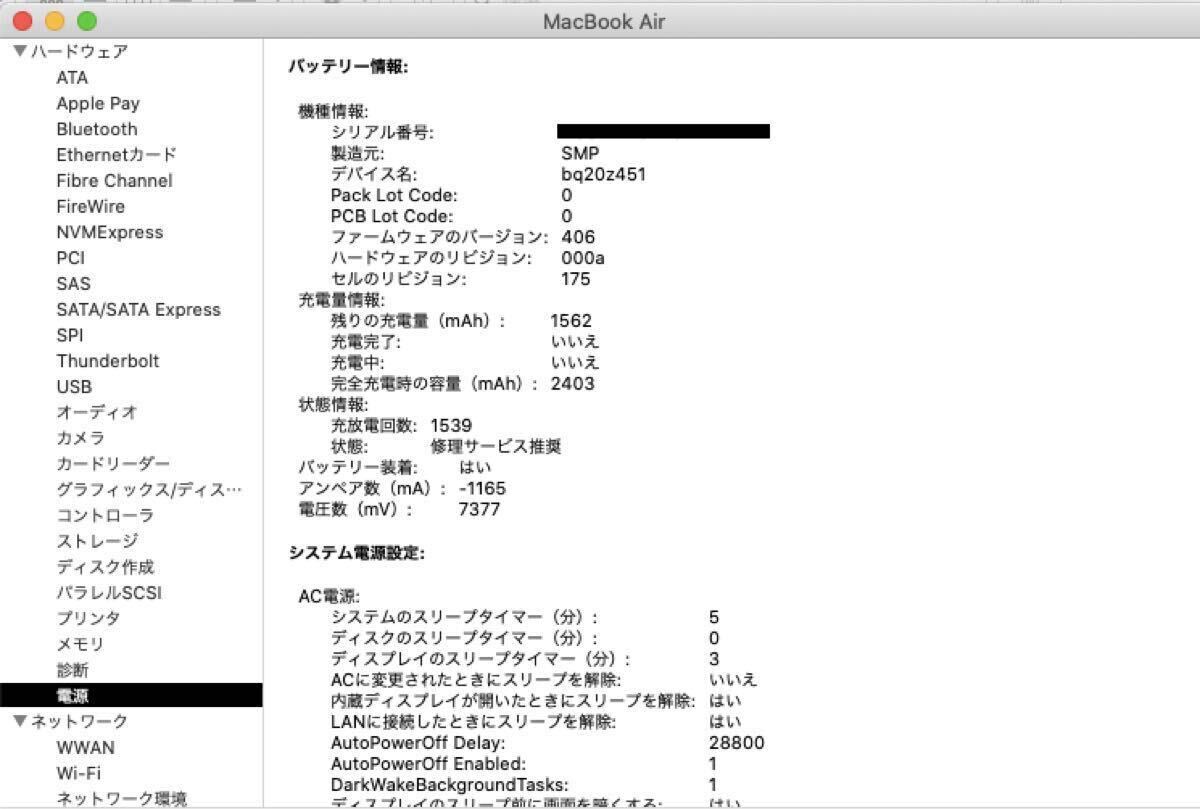This screenshot has width=1200, height=809.
Task: Click the highlighted 電源 entry
Action: click(131, 695)
